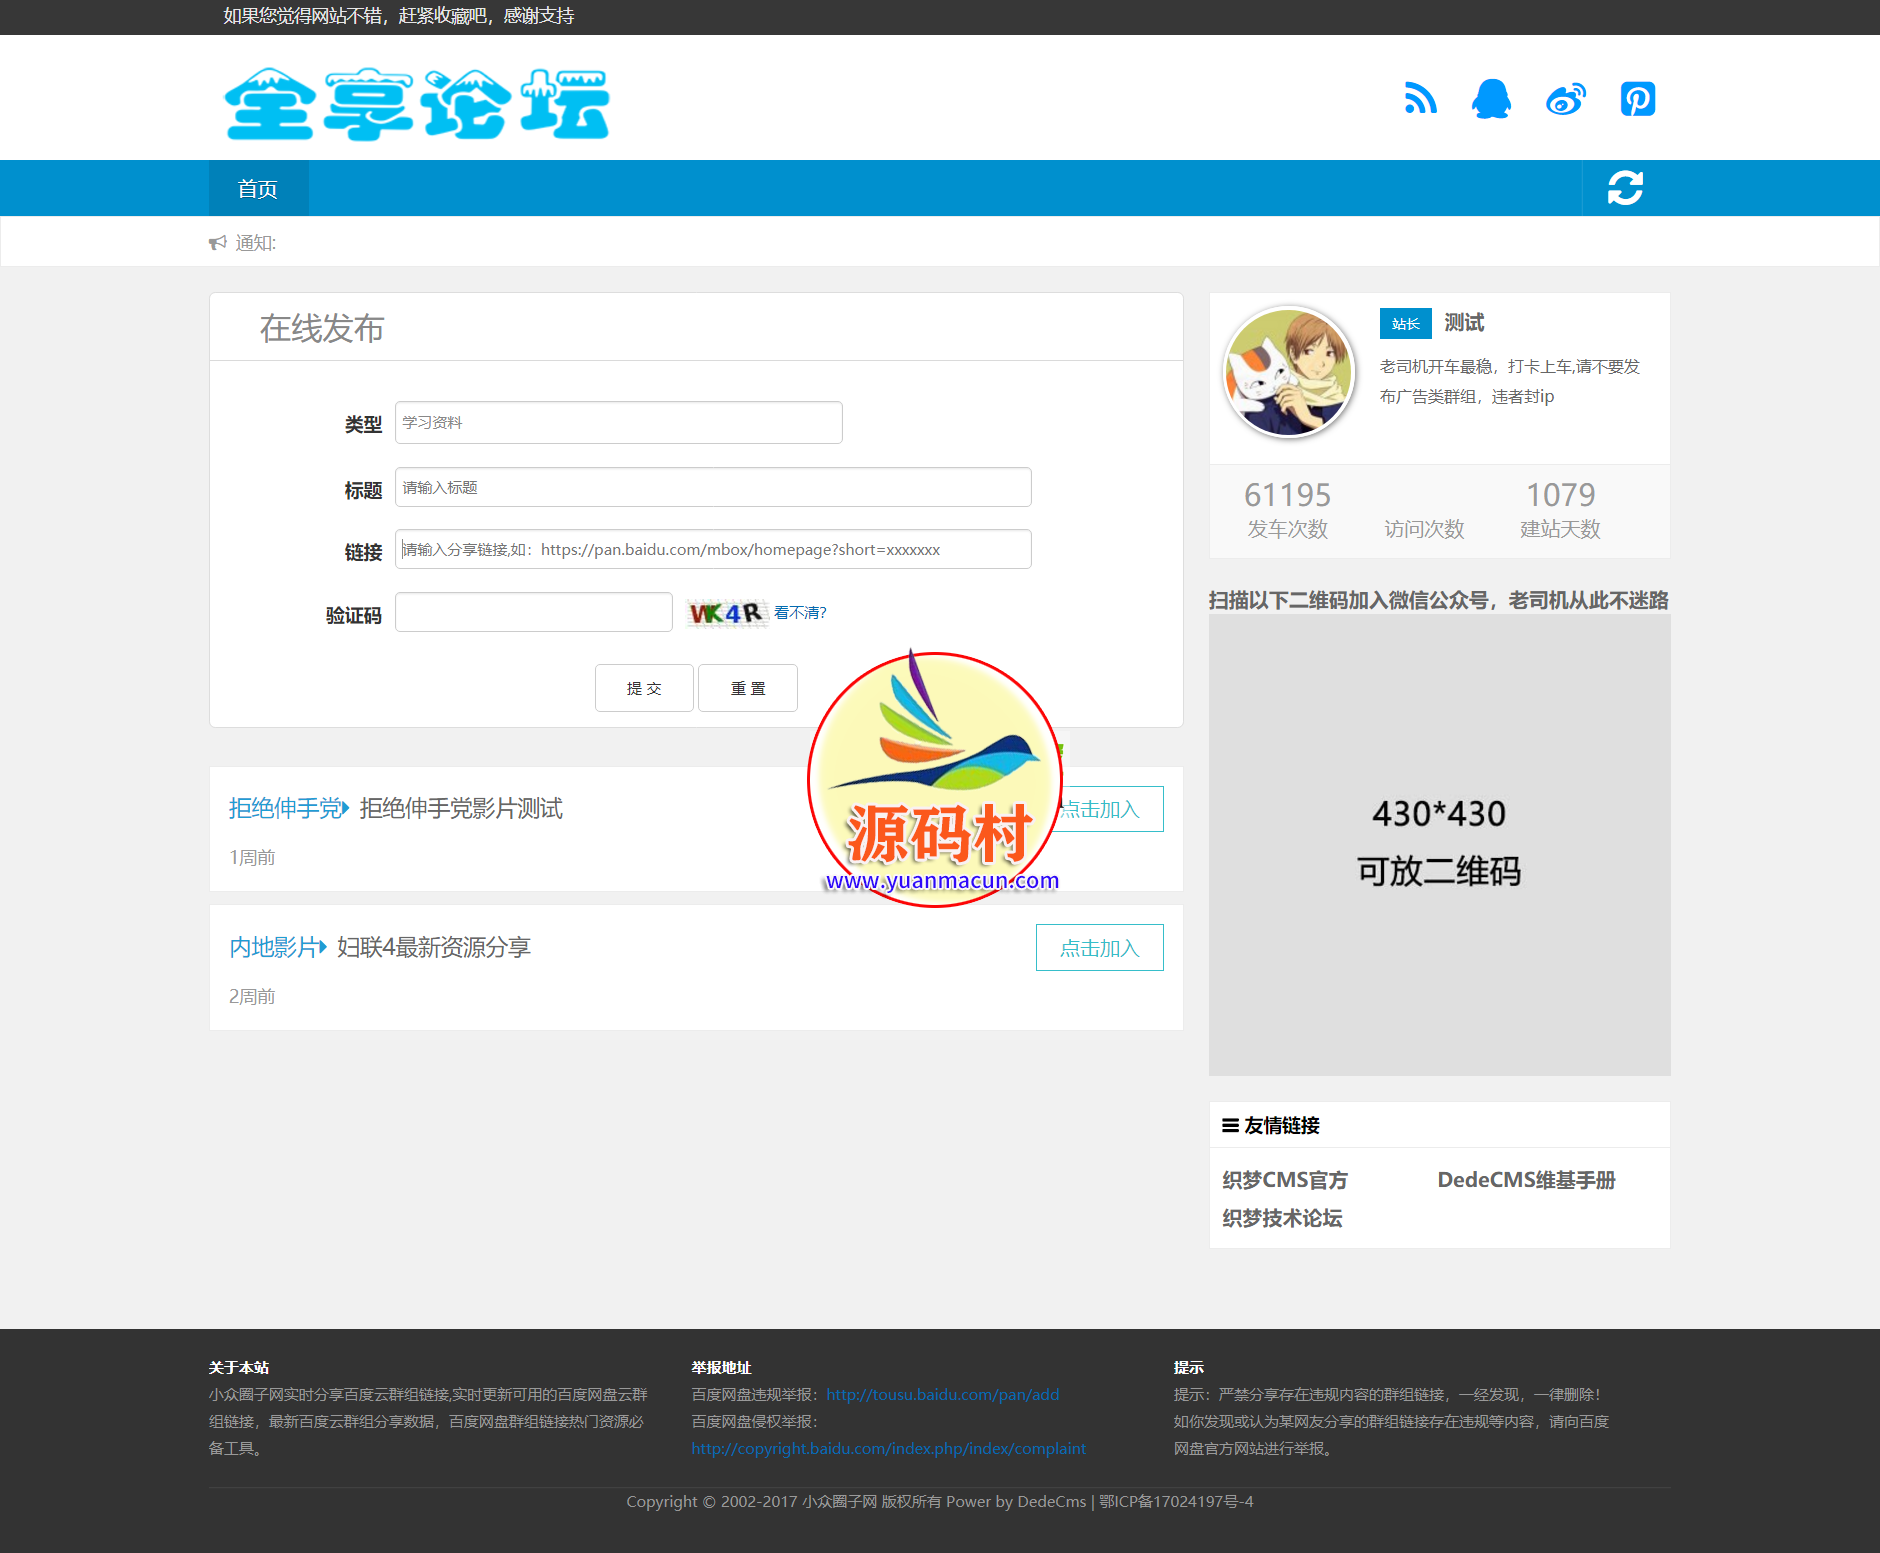Click the site logo 全享论坛

pos(417,104)
